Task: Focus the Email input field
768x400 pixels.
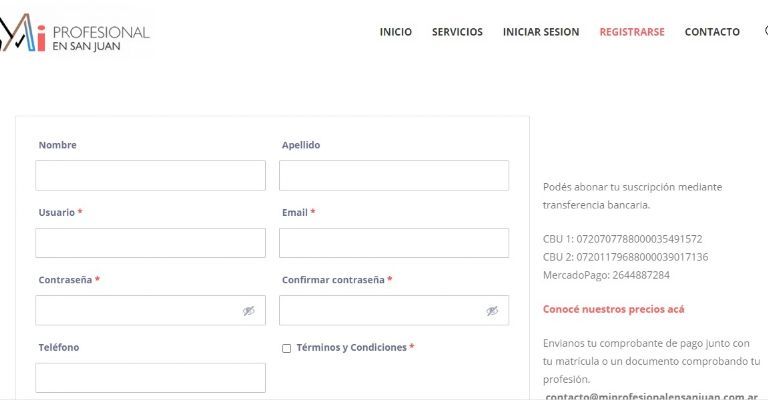Action: 393,243
